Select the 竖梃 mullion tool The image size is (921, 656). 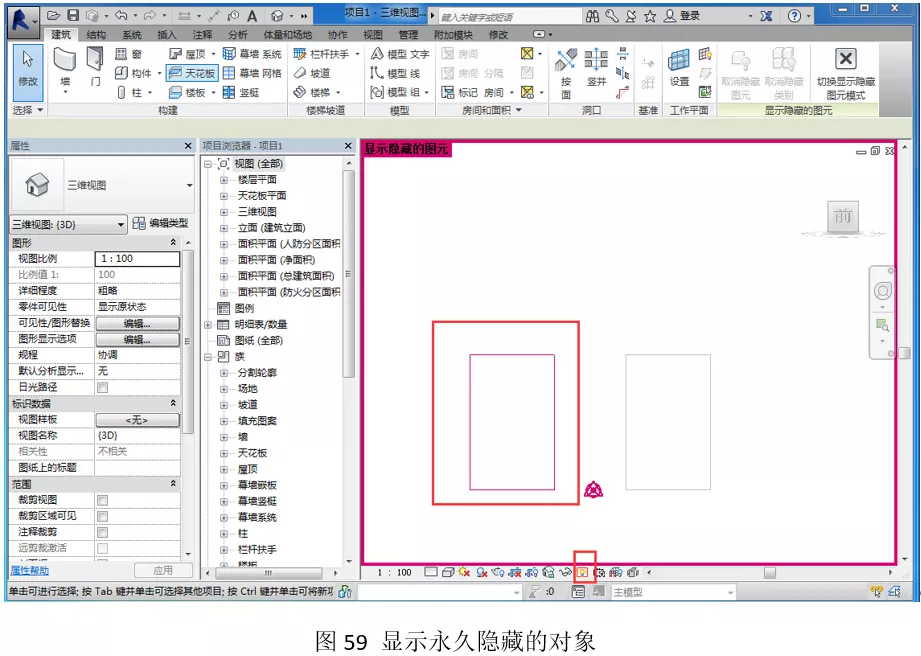click(241, 92)
